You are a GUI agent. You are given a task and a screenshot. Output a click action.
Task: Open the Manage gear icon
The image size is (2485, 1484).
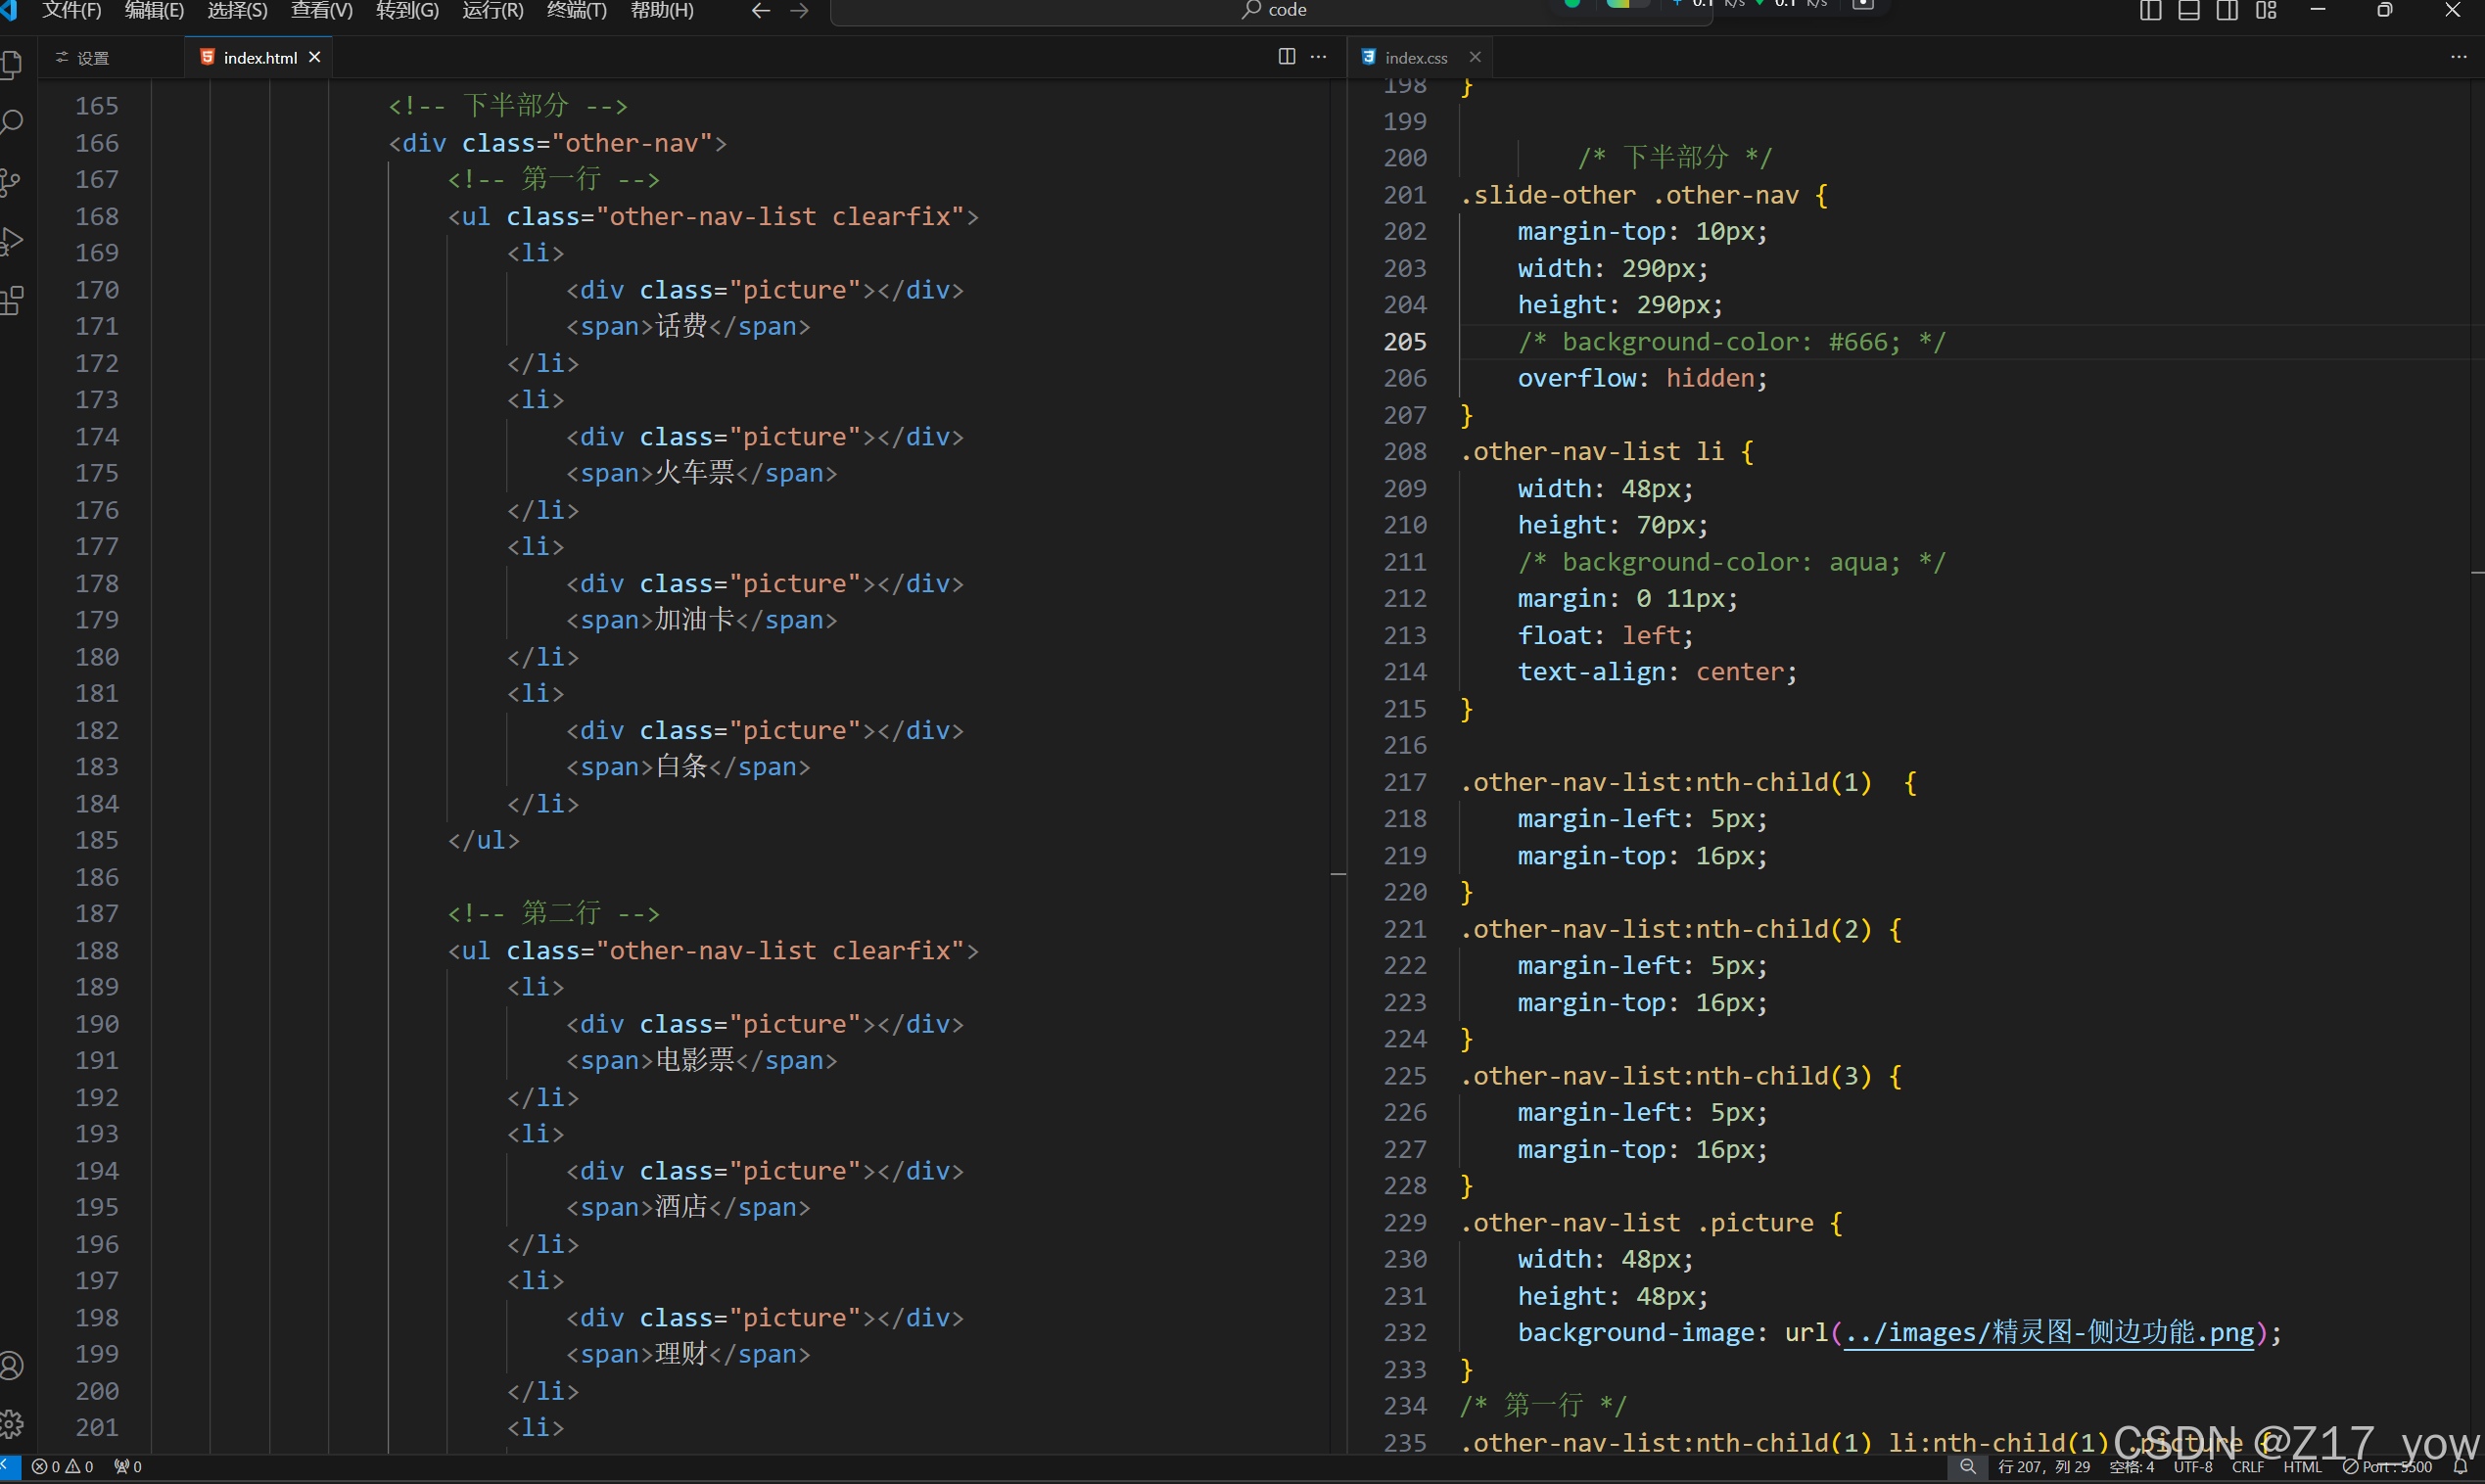coord(12,1423)
